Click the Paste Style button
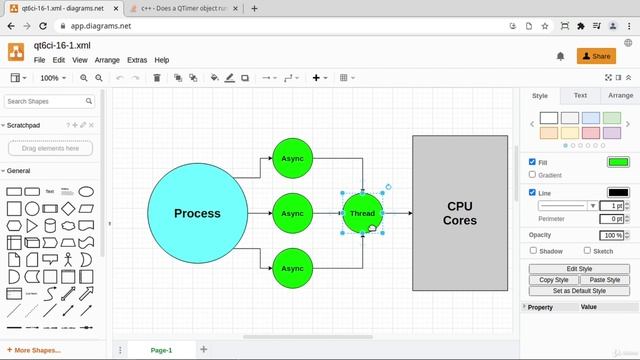Screen dimensions: 640x360 [604, 280]
